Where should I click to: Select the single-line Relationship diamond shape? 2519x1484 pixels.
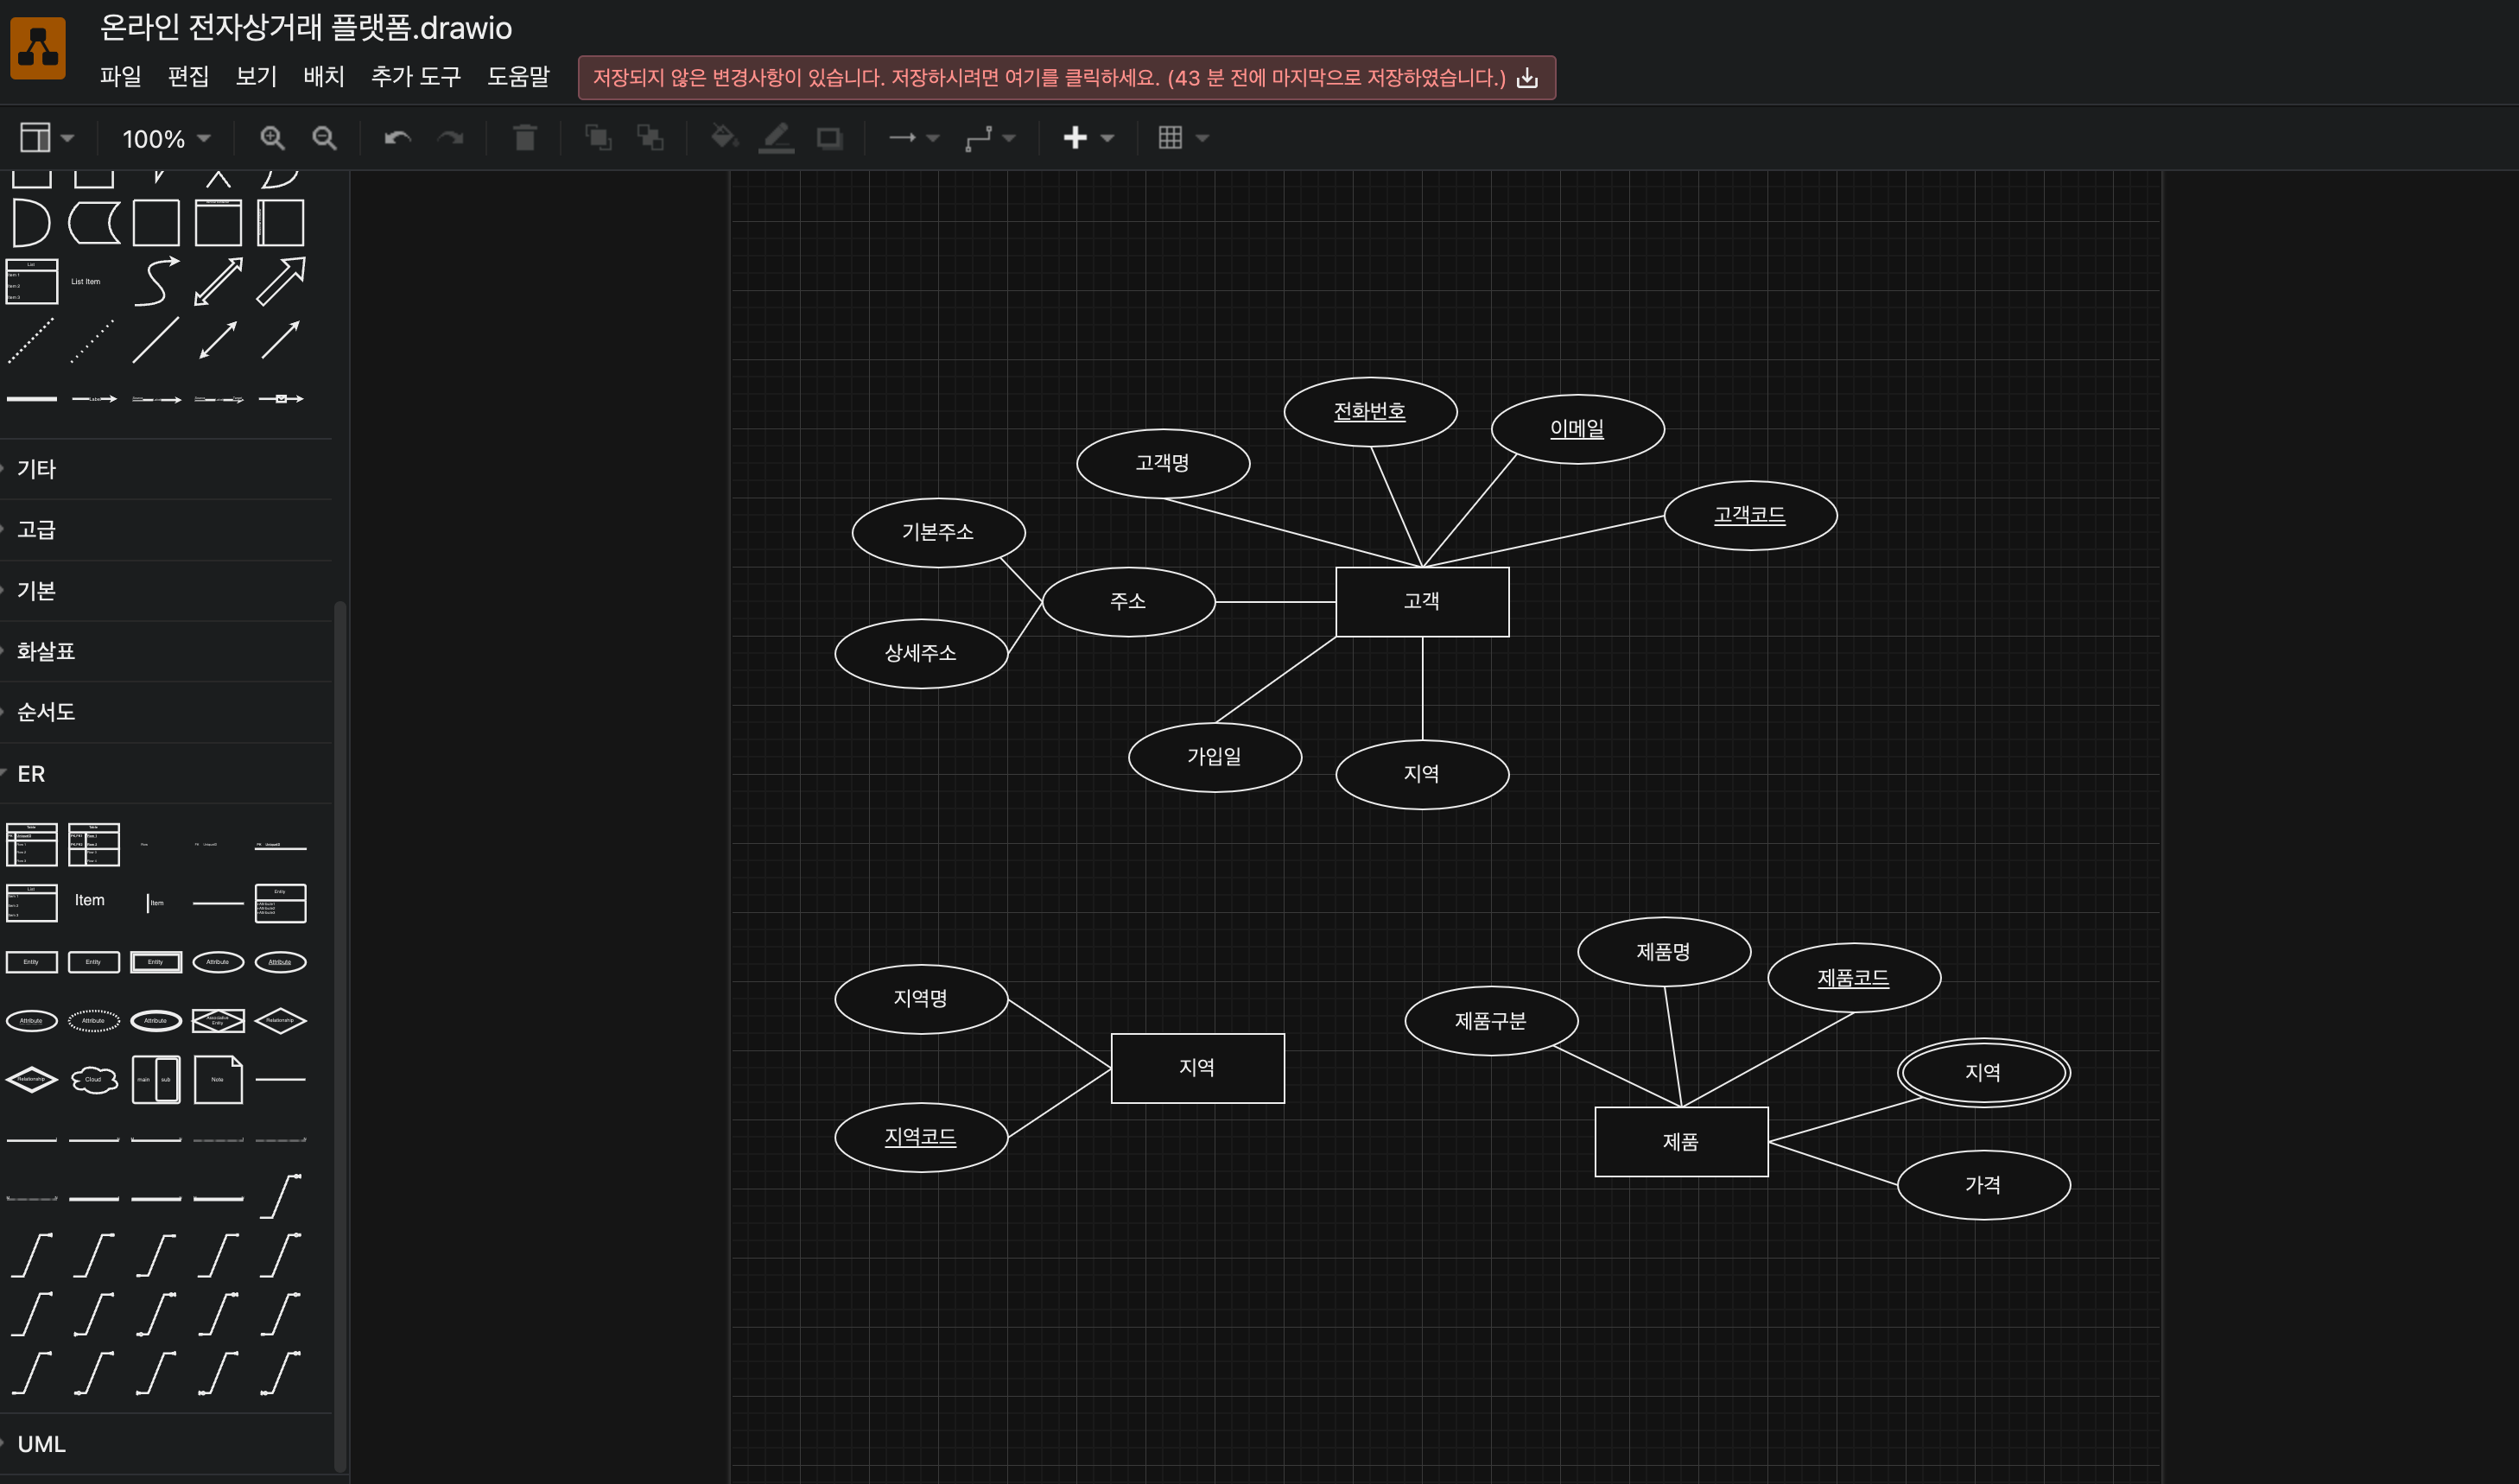click(x=281, y=1021)
